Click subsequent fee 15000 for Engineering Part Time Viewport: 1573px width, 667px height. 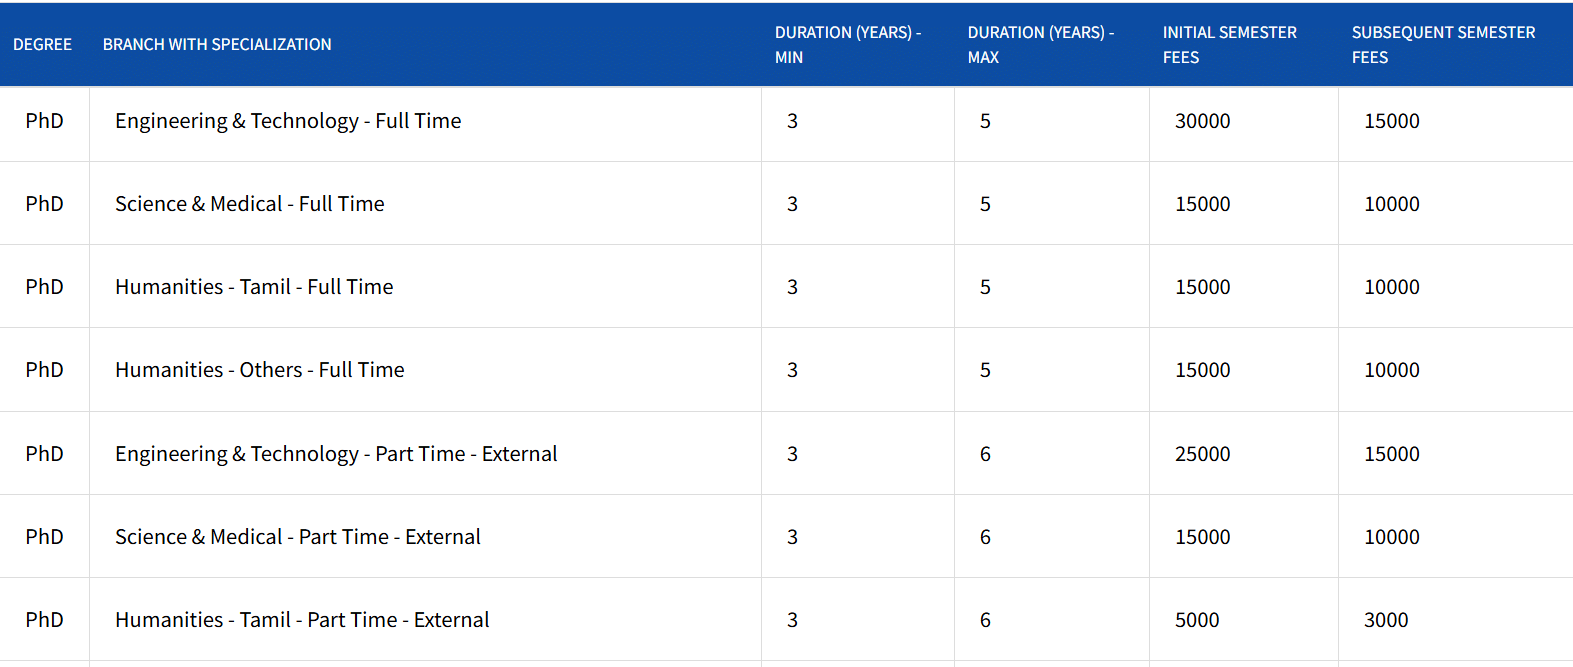(x=1391, y=454)
